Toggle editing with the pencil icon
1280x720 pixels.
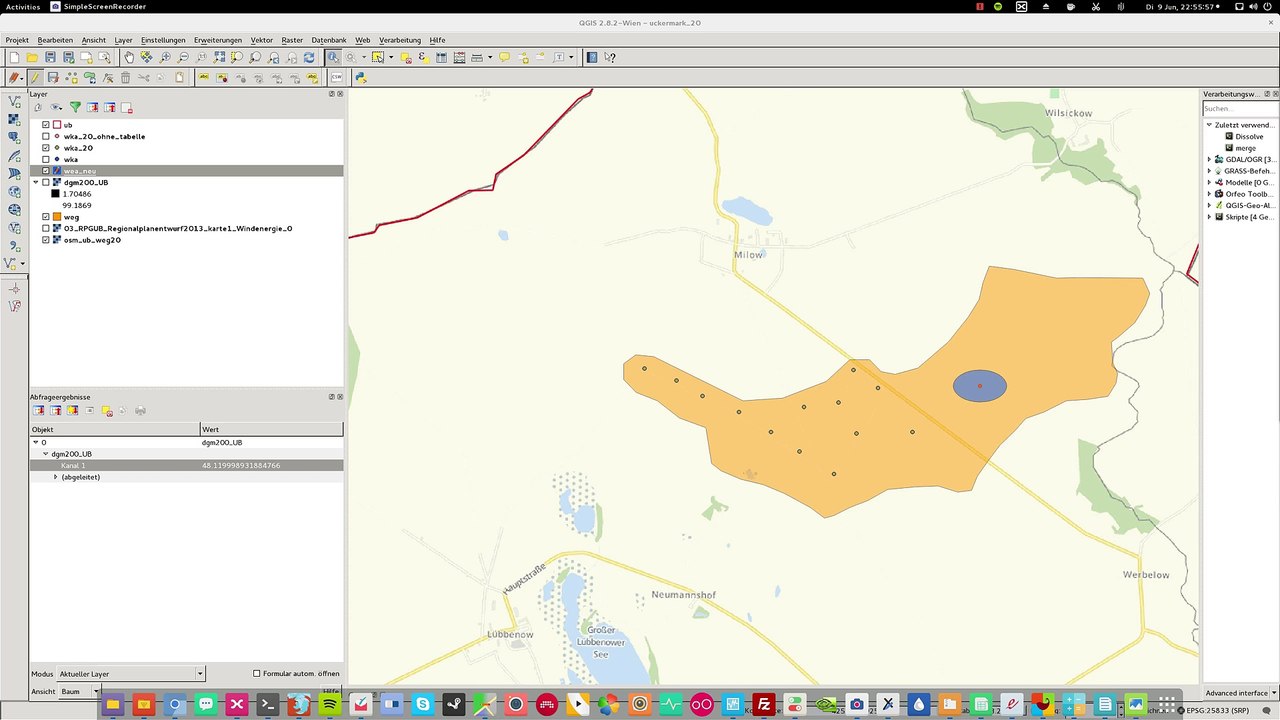click(35, 77)
